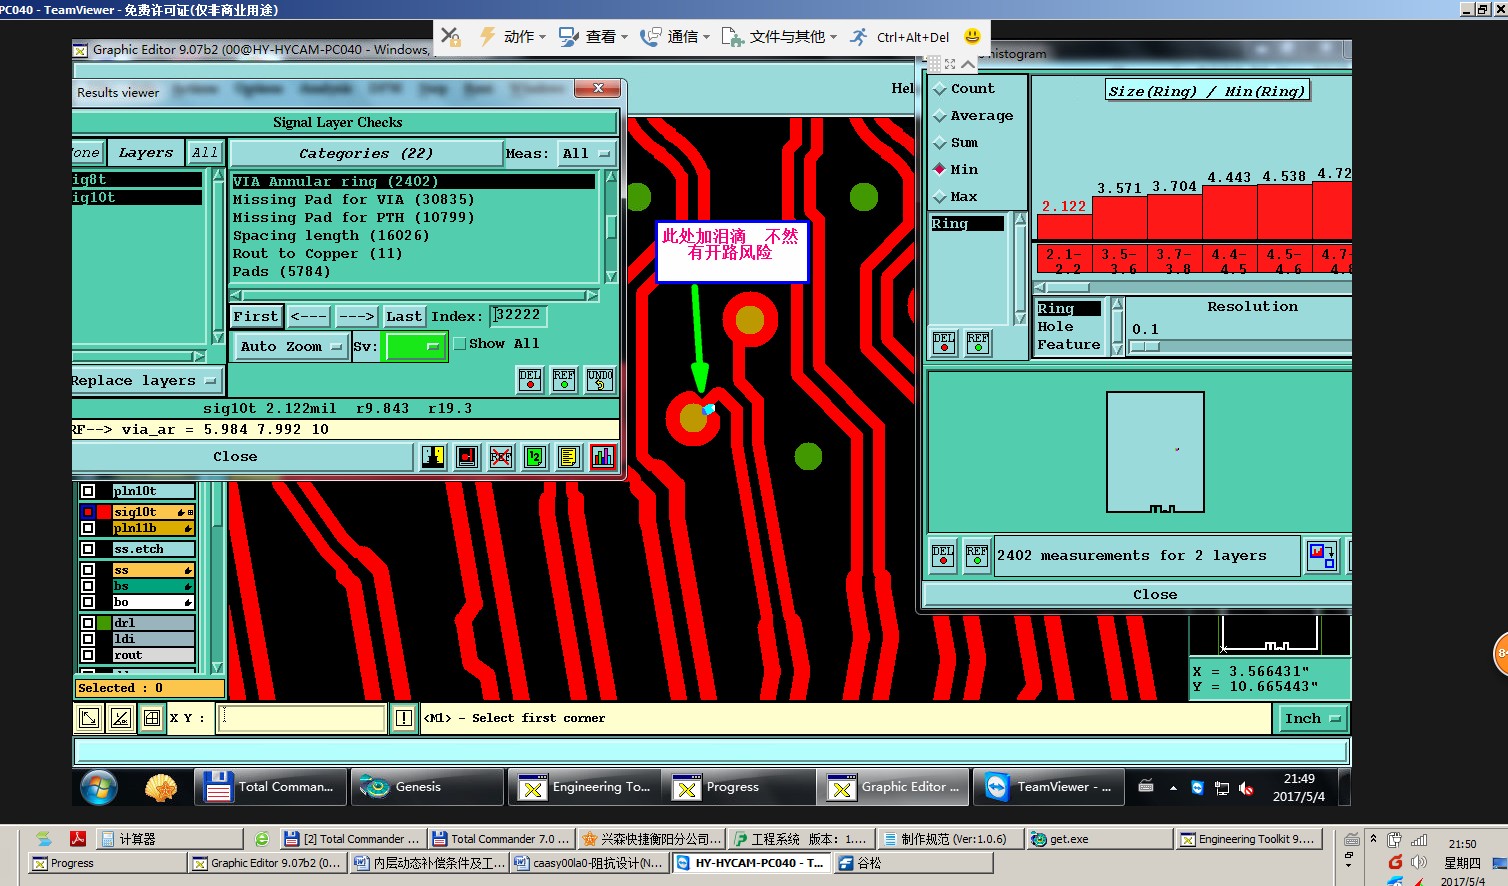Select the Sum radio option
The height and width of the screenshot is (886, 1508).
[x=940, y=143]
